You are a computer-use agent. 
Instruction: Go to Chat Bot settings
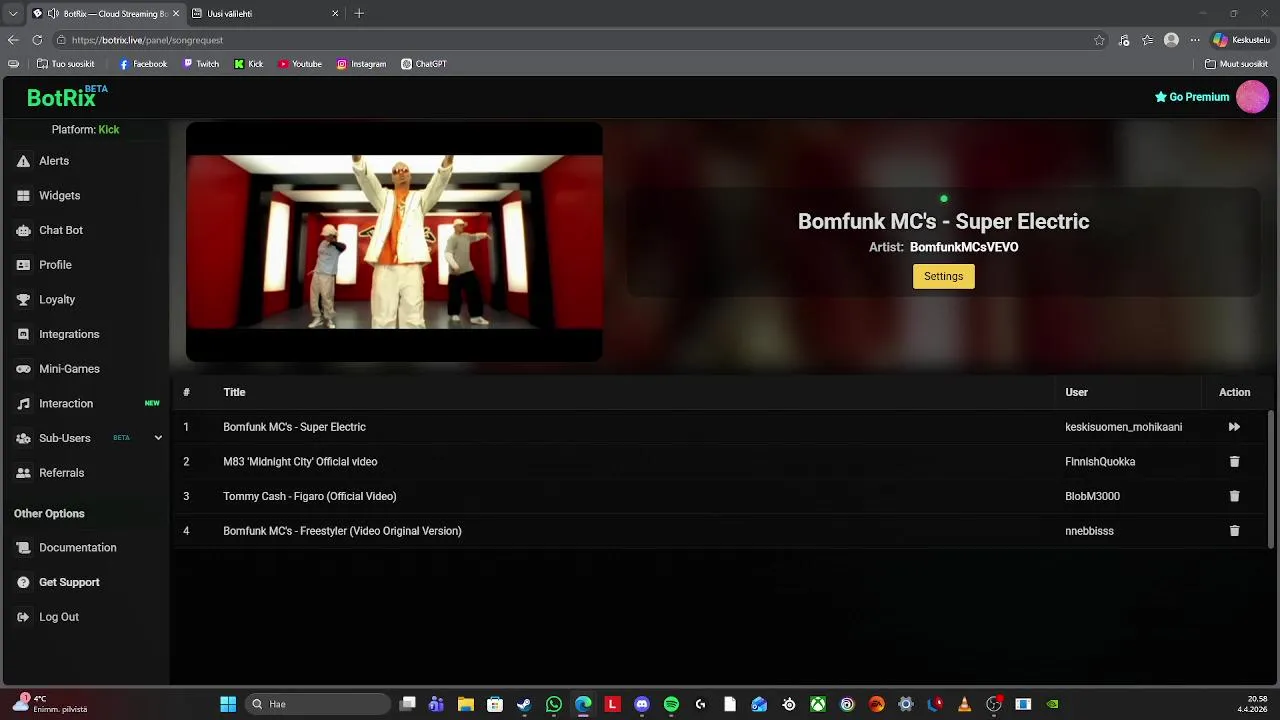coord(60,230)
